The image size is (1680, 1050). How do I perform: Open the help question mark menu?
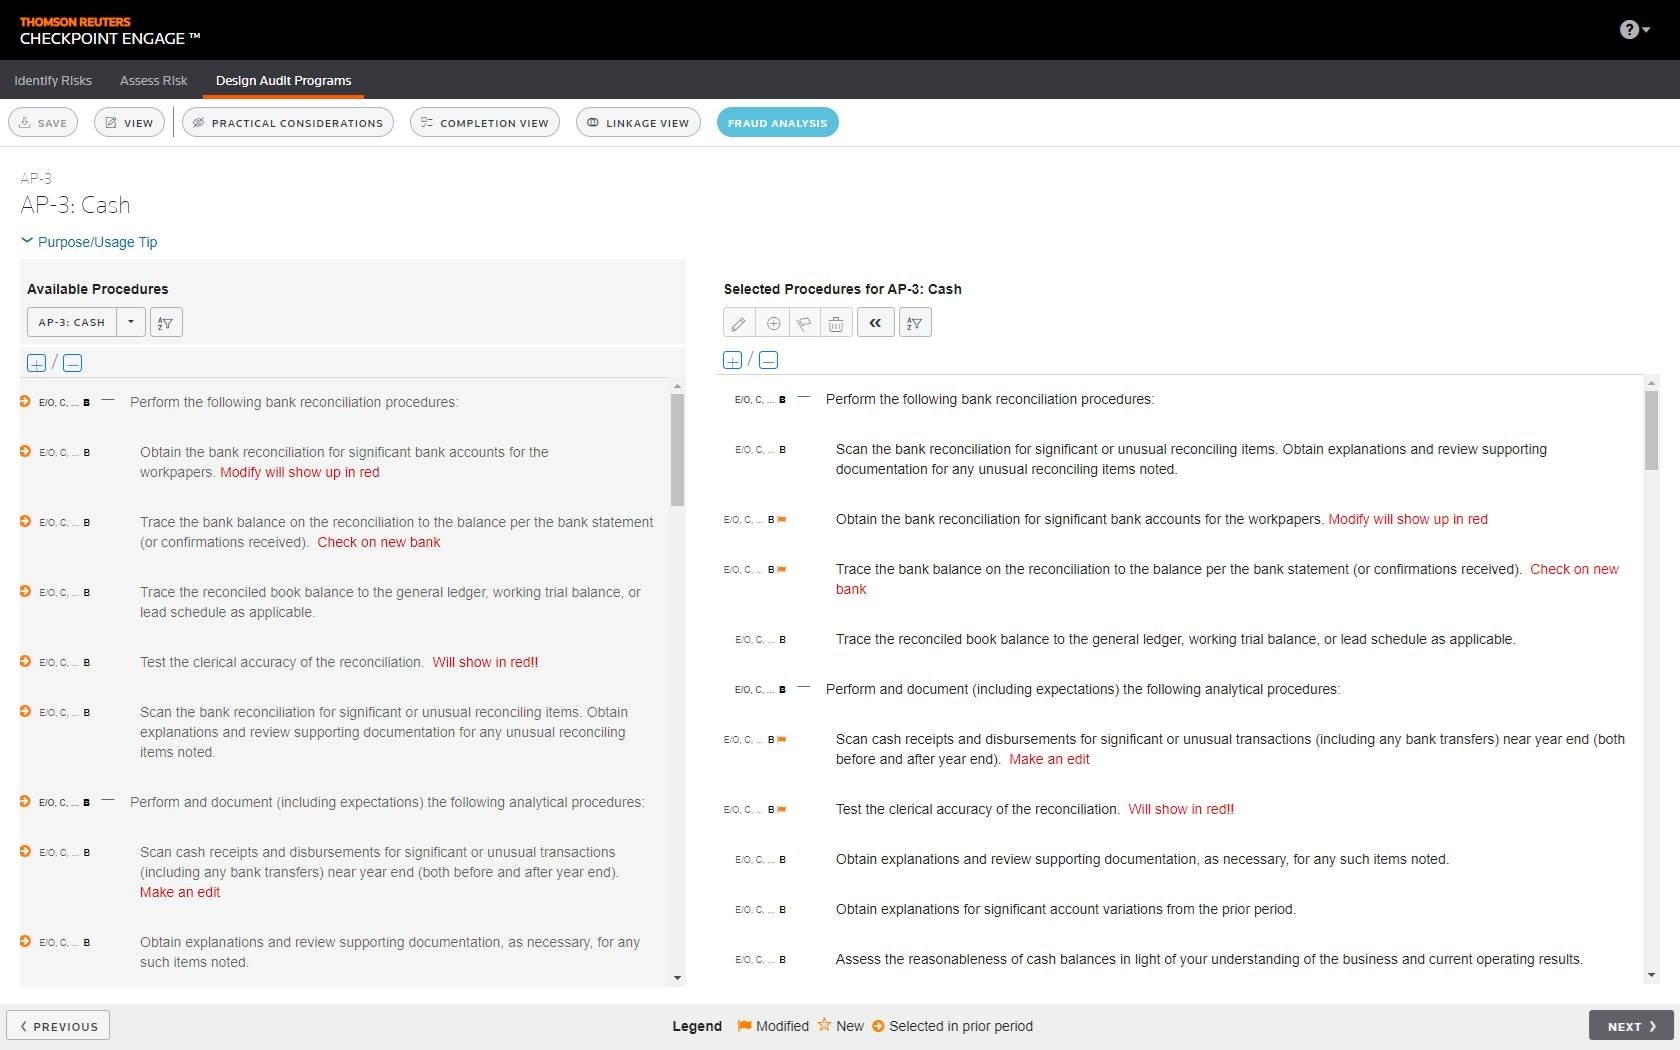(x=1633, y=30)
